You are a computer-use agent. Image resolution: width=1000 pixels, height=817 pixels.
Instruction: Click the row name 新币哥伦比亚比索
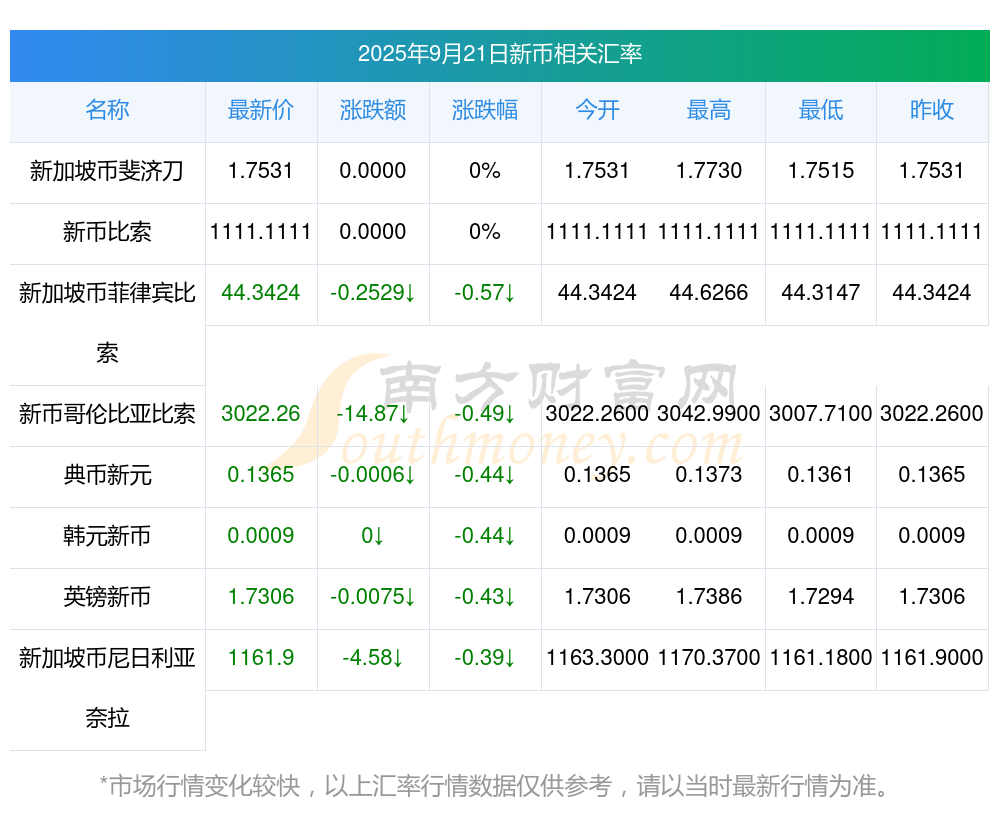[107, 414]
